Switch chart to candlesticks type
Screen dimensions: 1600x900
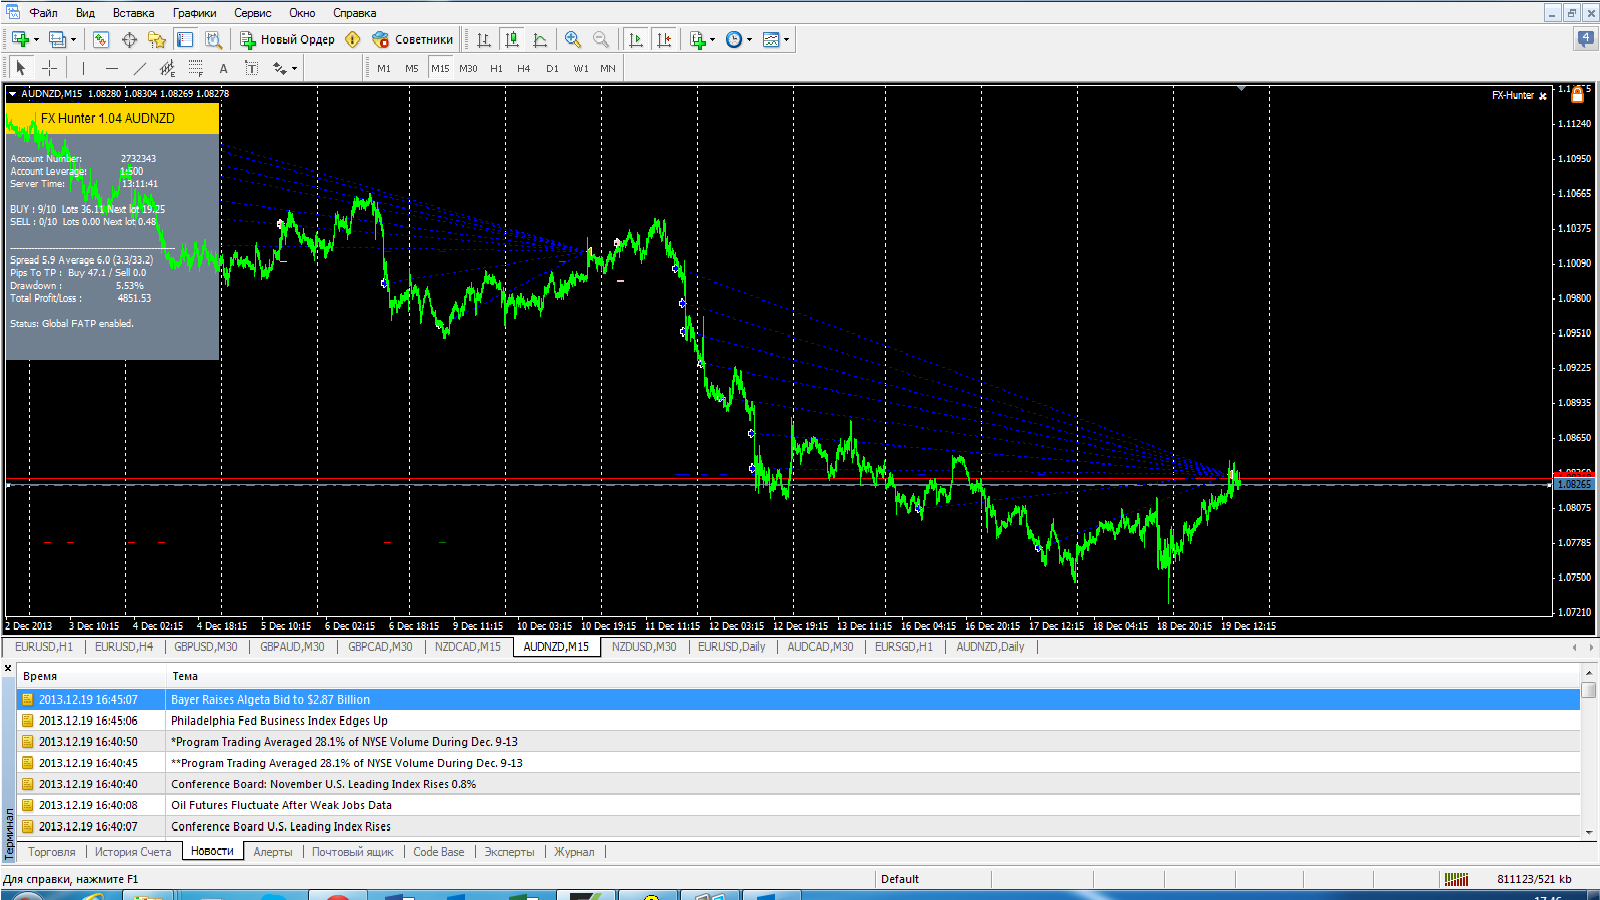(x=512, y=40)
